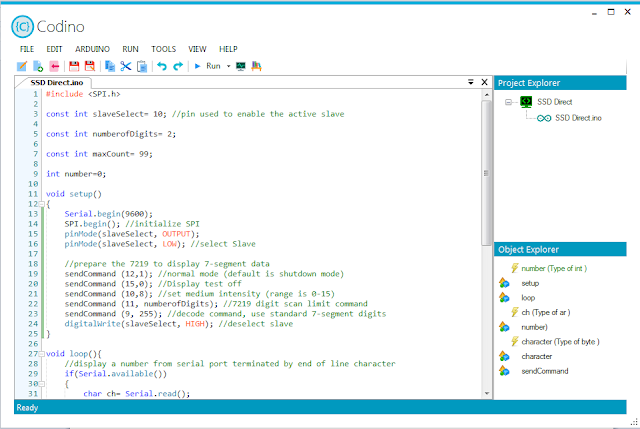Close the SSD Direct.ino editor tab

484,82
